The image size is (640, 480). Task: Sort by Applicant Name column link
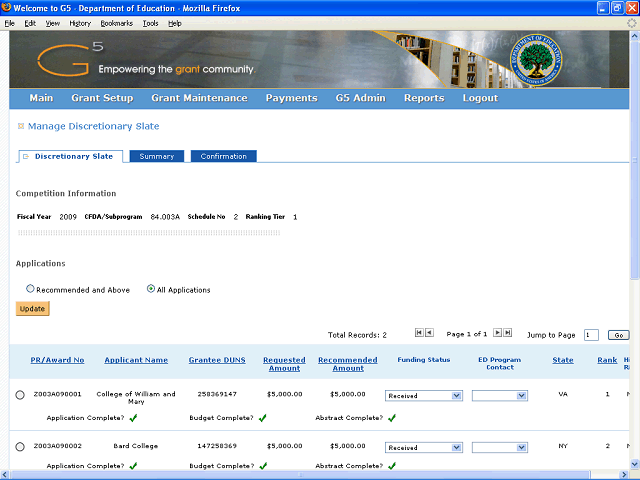(136, 360)
